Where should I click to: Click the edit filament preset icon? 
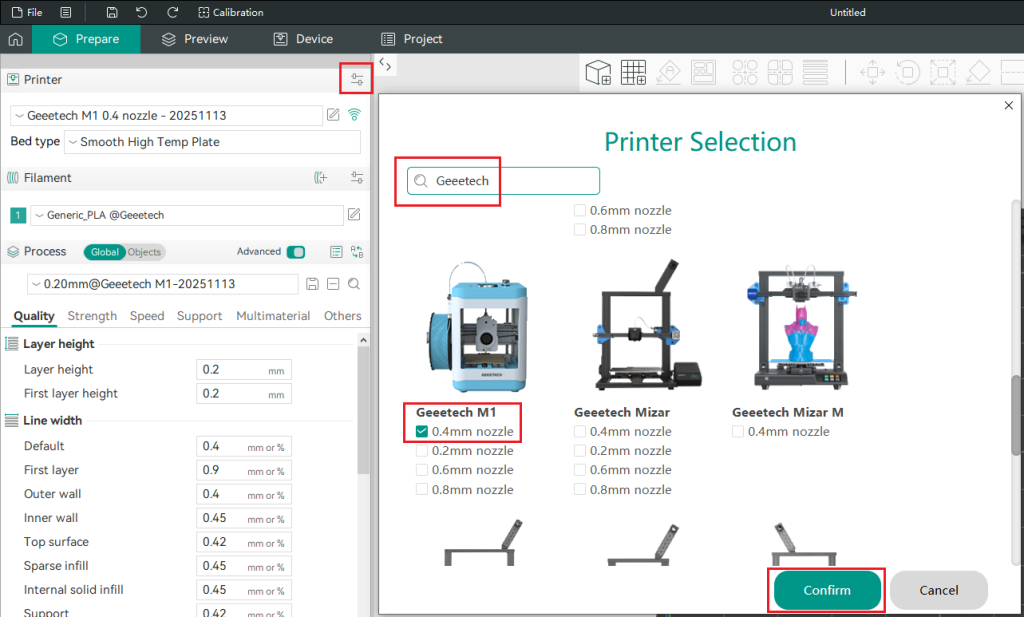click(353, 215)
